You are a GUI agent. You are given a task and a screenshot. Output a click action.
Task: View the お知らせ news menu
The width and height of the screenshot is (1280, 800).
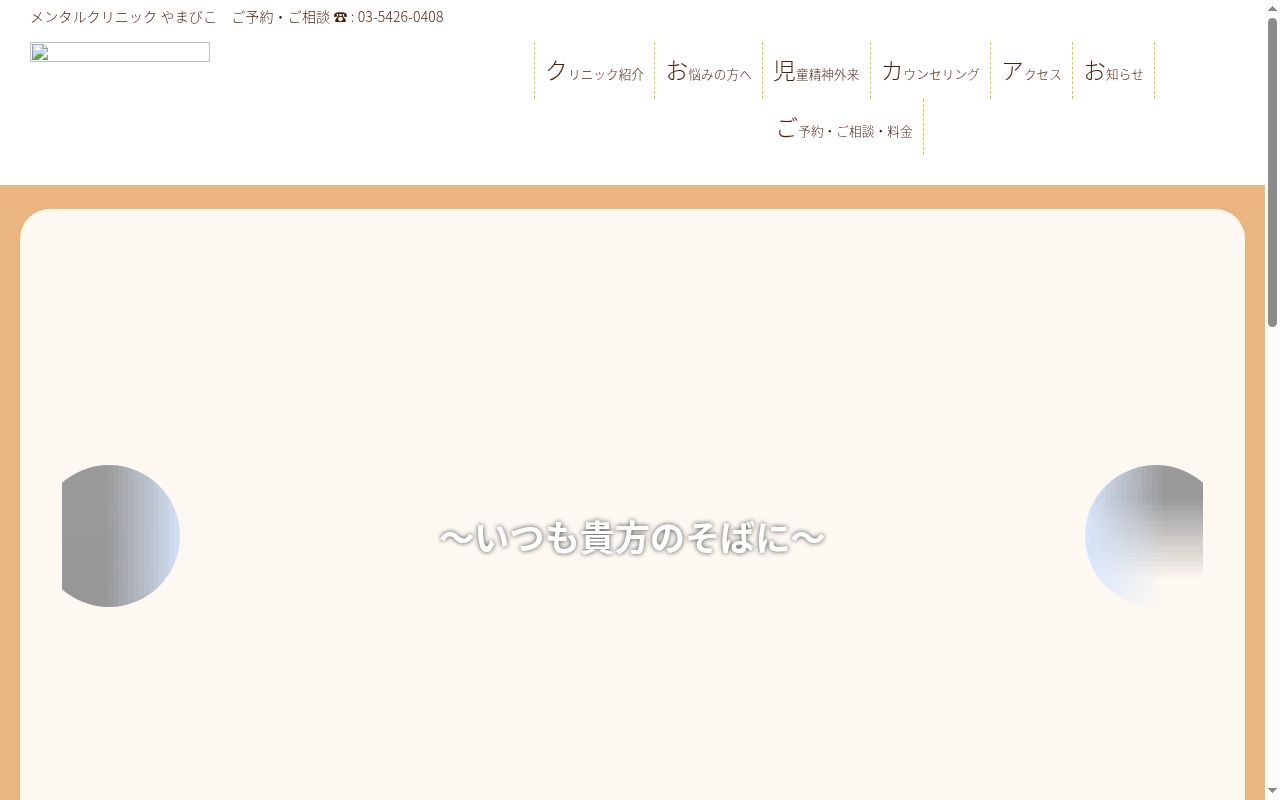[x=1114, y=71]
